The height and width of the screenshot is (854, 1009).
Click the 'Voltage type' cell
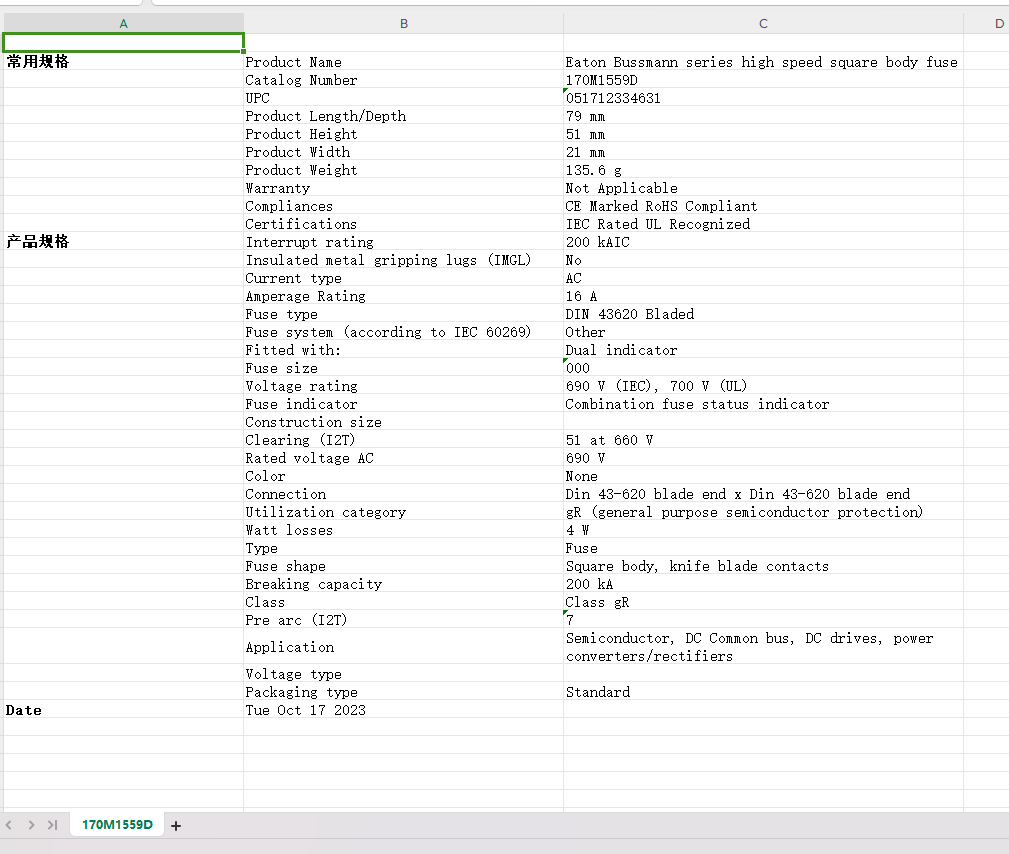403,674
